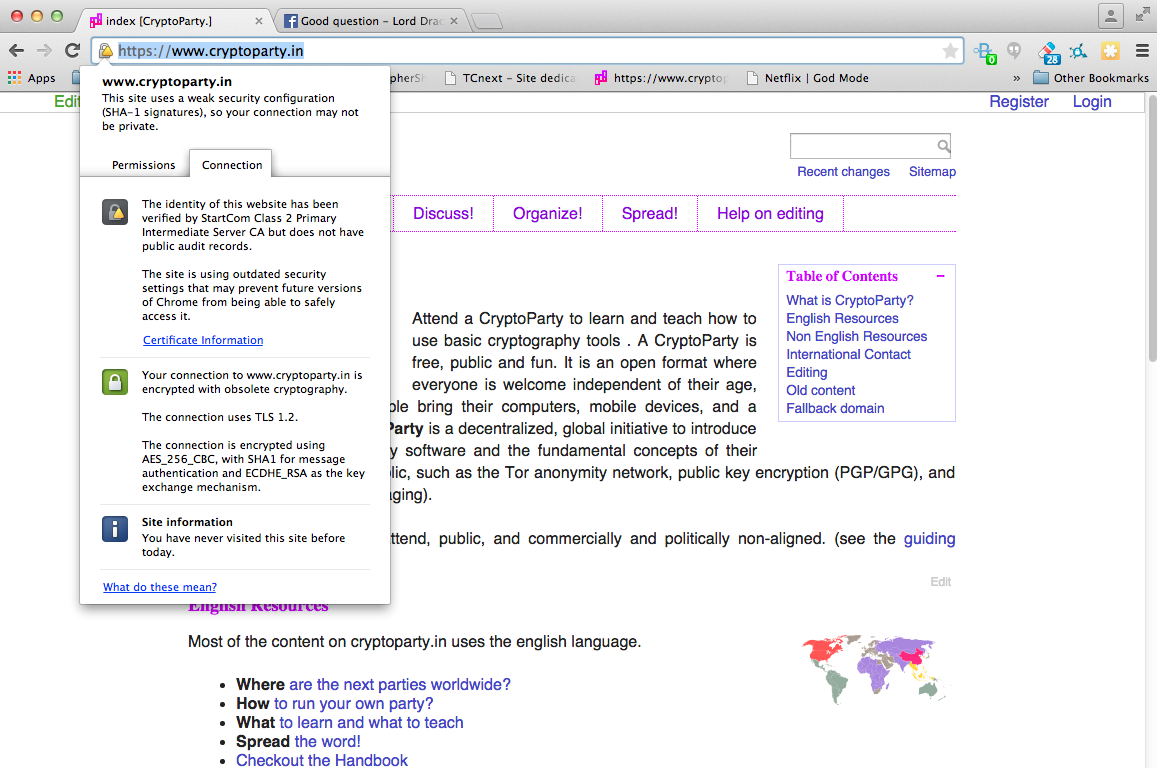Click the browser back arrow

coord(16,51)
